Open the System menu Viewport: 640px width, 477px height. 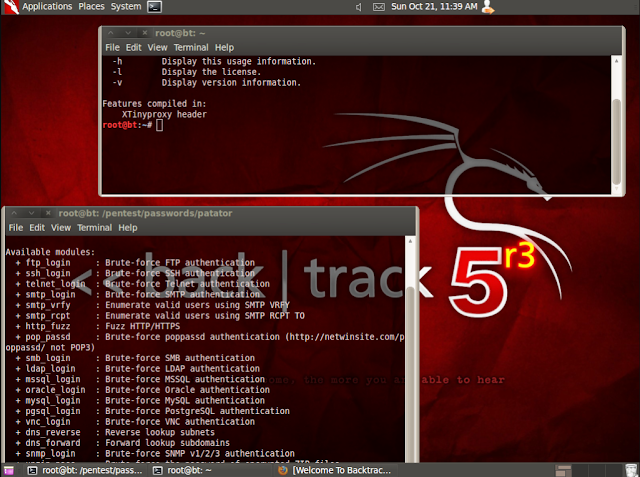(126, 7)
